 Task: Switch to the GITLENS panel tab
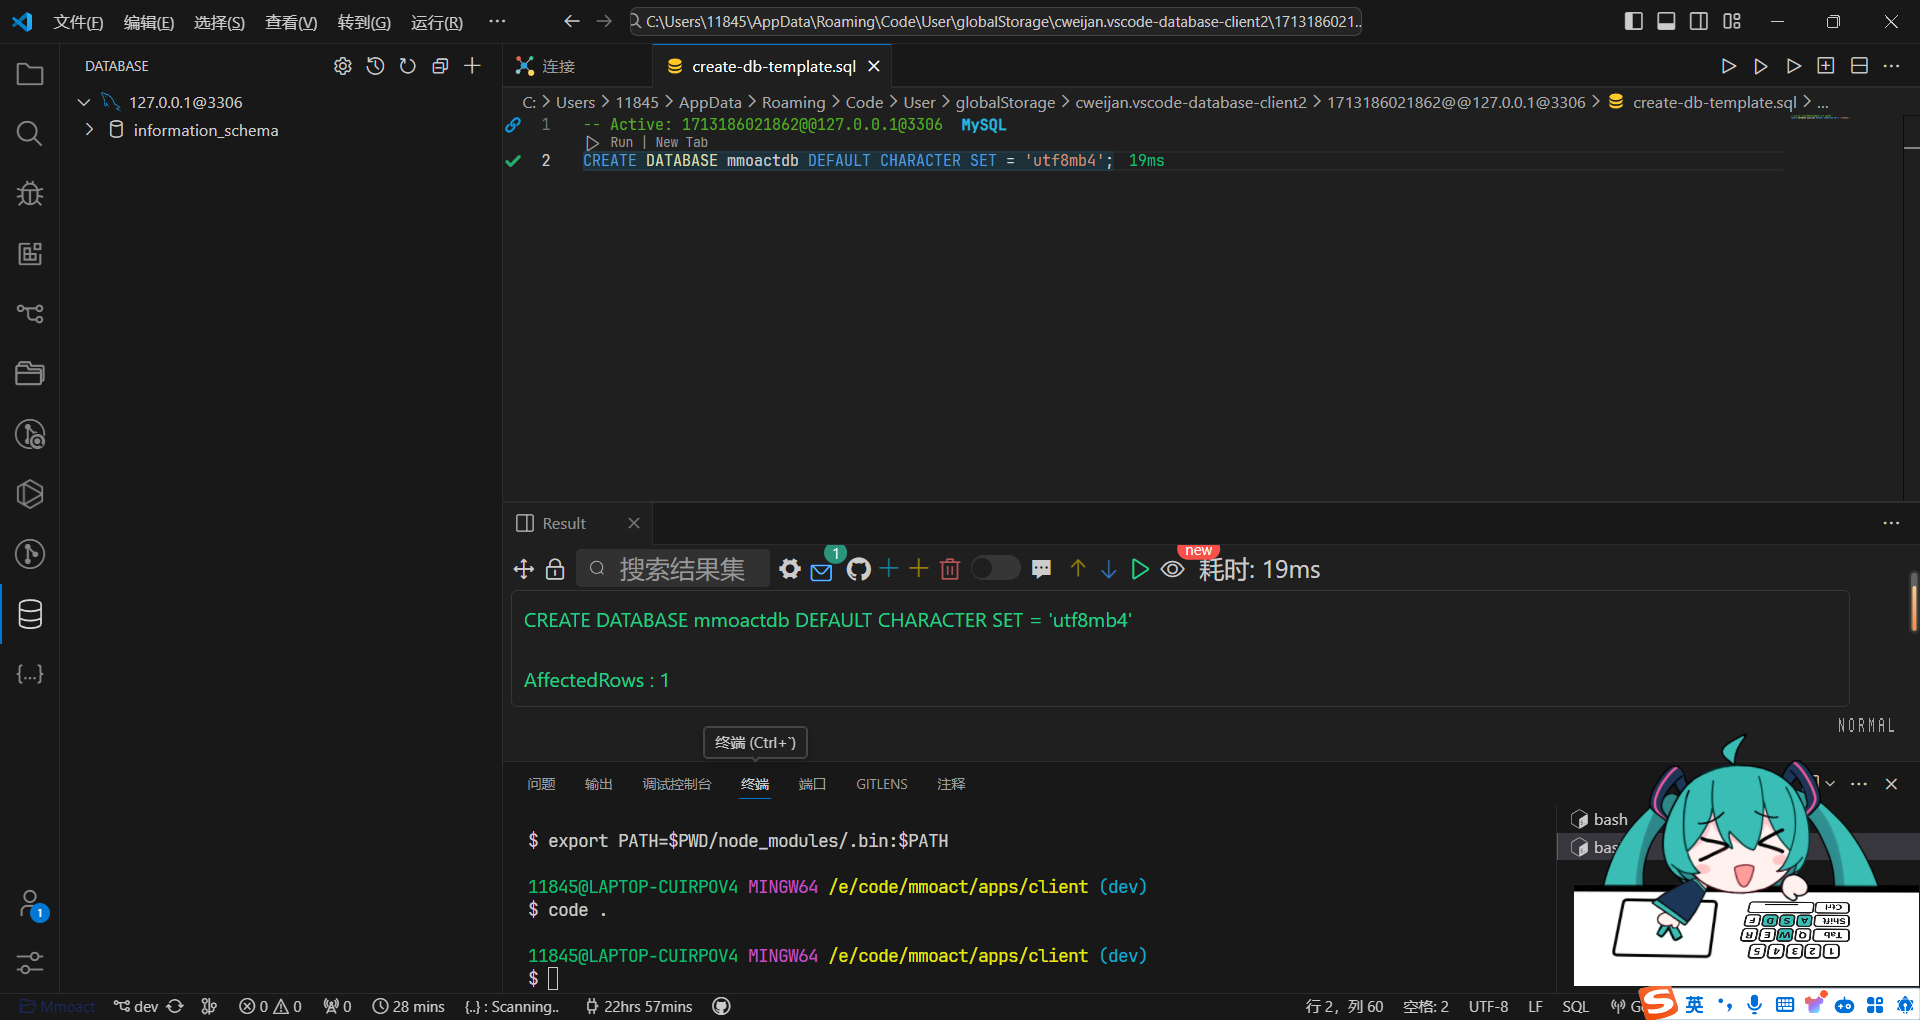882,784
